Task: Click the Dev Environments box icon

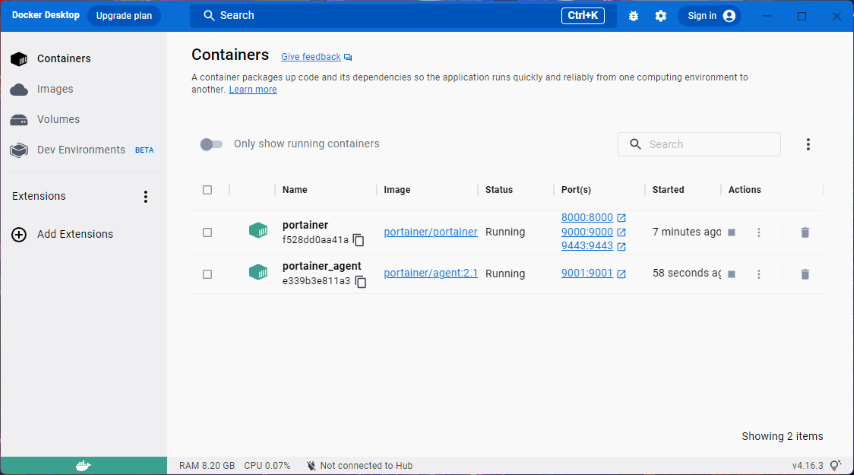Action: tap(19, 150)
